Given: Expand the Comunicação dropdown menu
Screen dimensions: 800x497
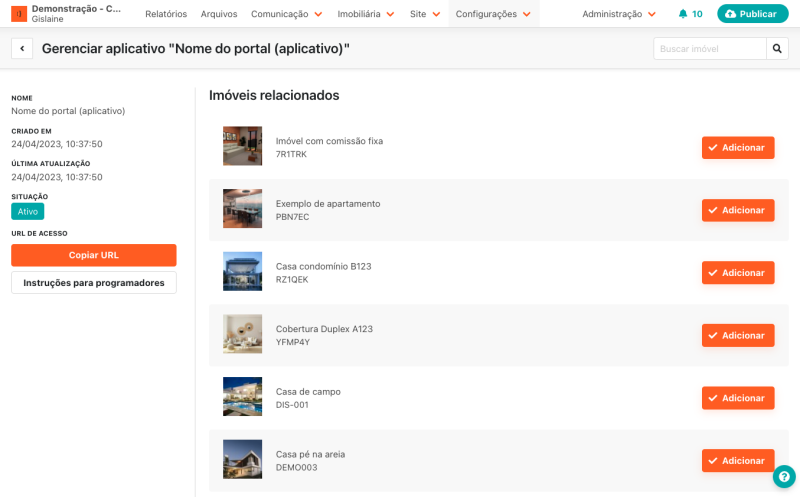Looking at the screenshot, I should (286, 14).
